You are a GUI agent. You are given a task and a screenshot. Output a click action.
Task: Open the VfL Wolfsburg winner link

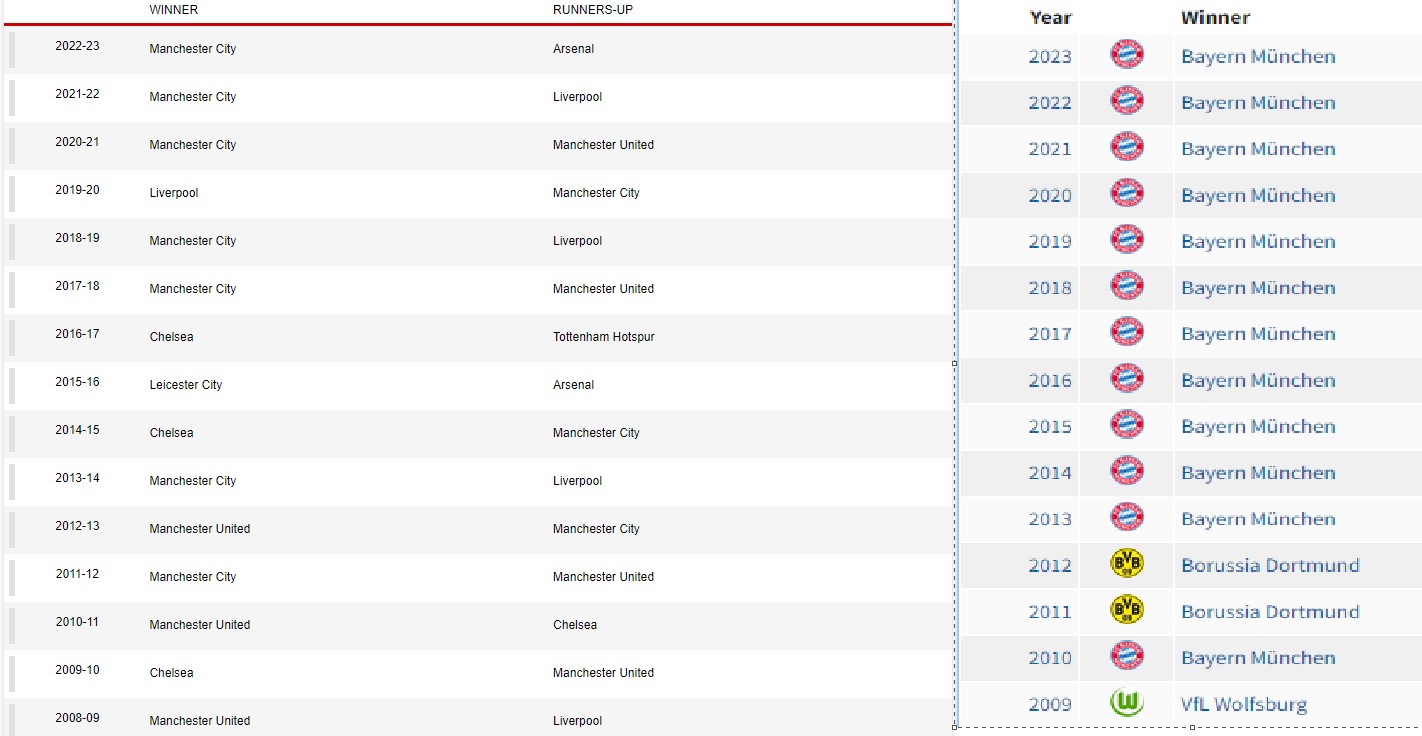click(x=1243, y=704)
